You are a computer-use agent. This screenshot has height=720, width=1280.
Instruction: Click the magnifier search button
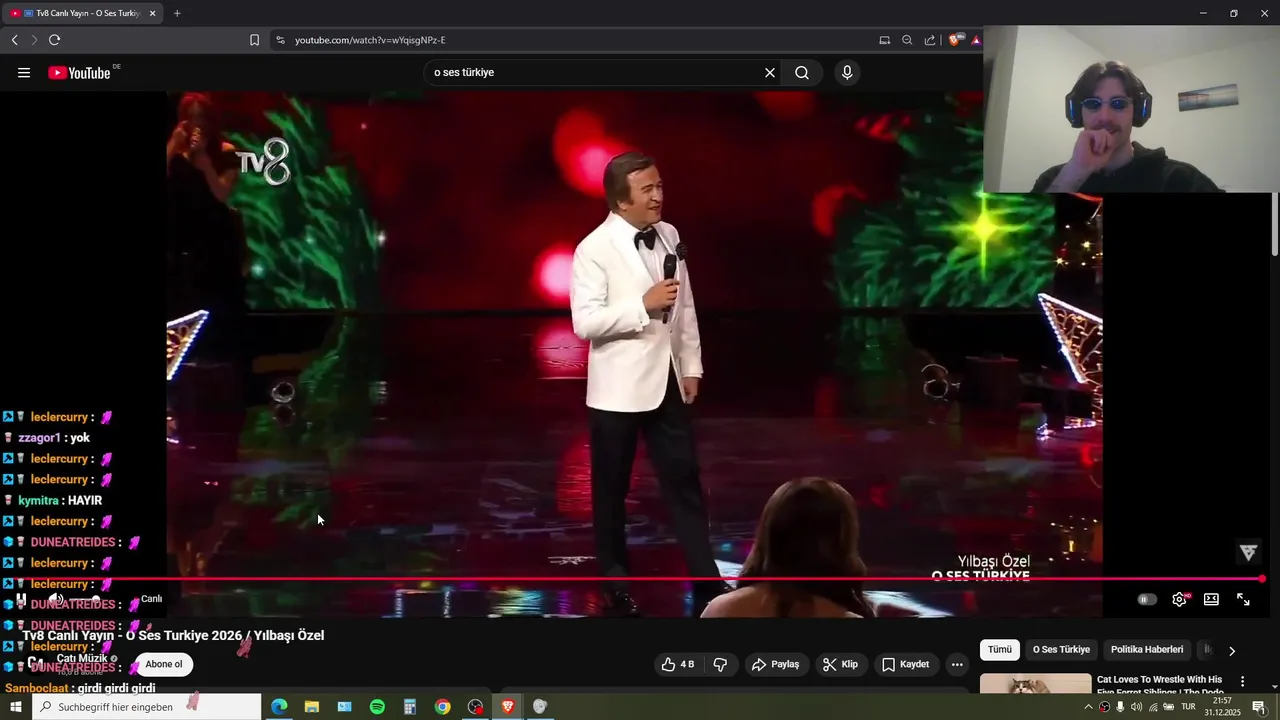point(802,72)
